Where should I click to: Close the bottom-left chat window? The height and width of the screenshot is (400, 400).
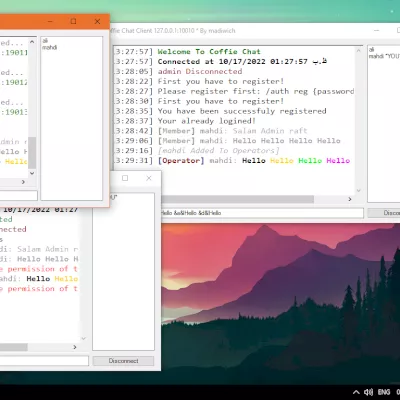pos(149,178)
